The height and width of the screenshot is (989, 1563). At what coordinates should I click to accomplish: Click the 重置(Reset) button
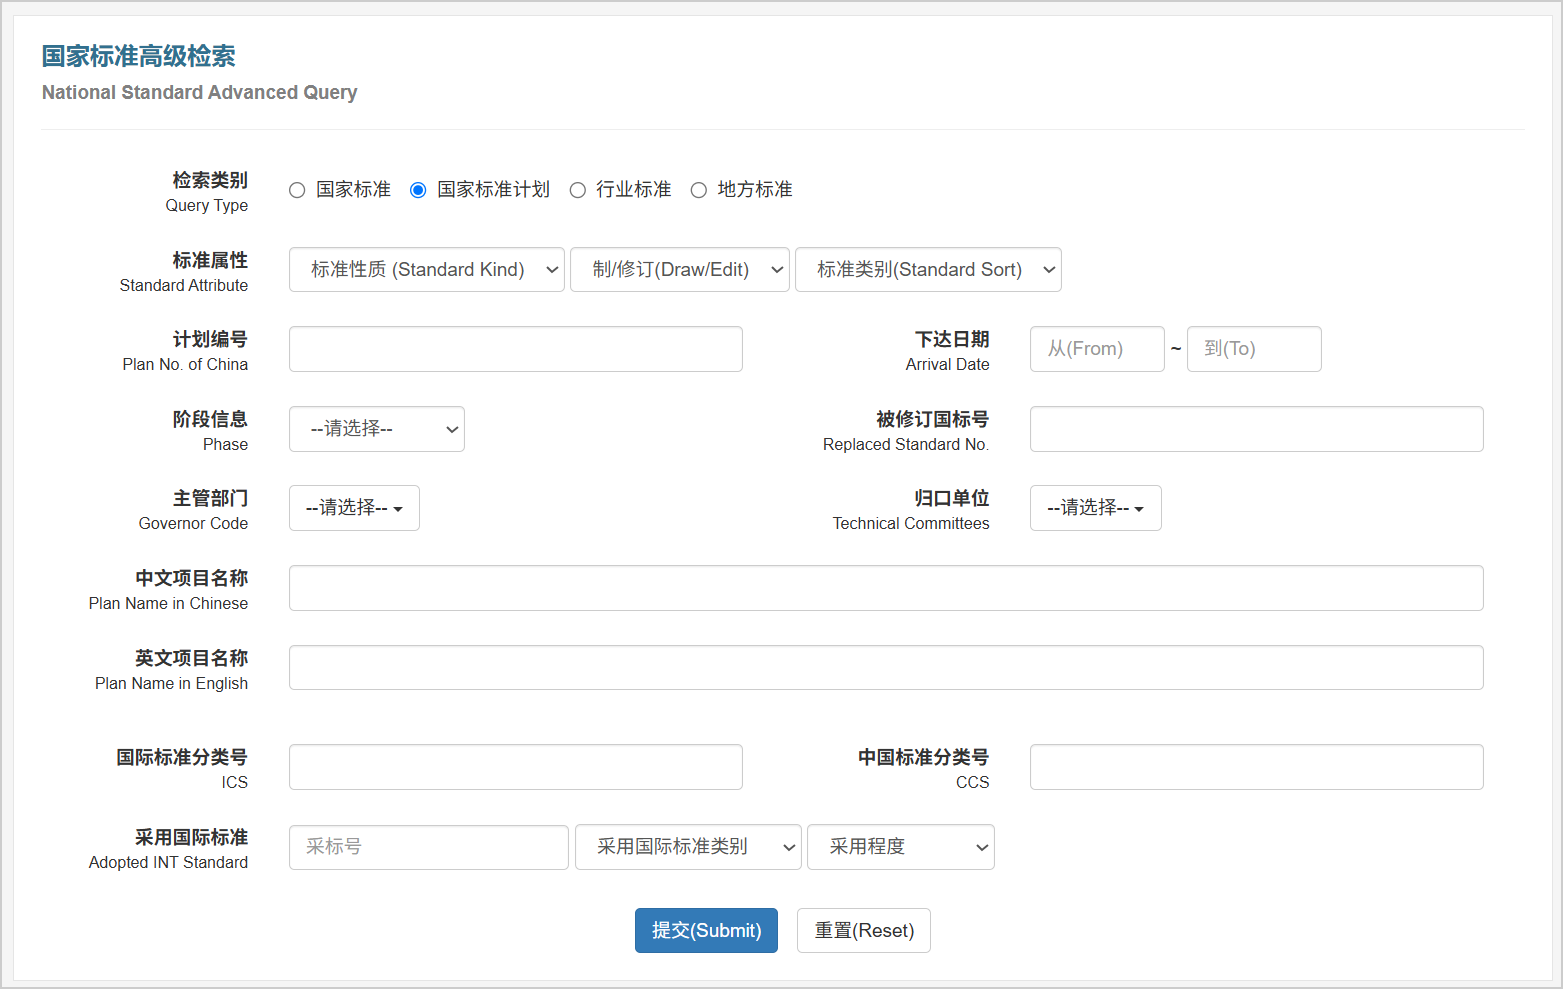[x=863, y=930]
